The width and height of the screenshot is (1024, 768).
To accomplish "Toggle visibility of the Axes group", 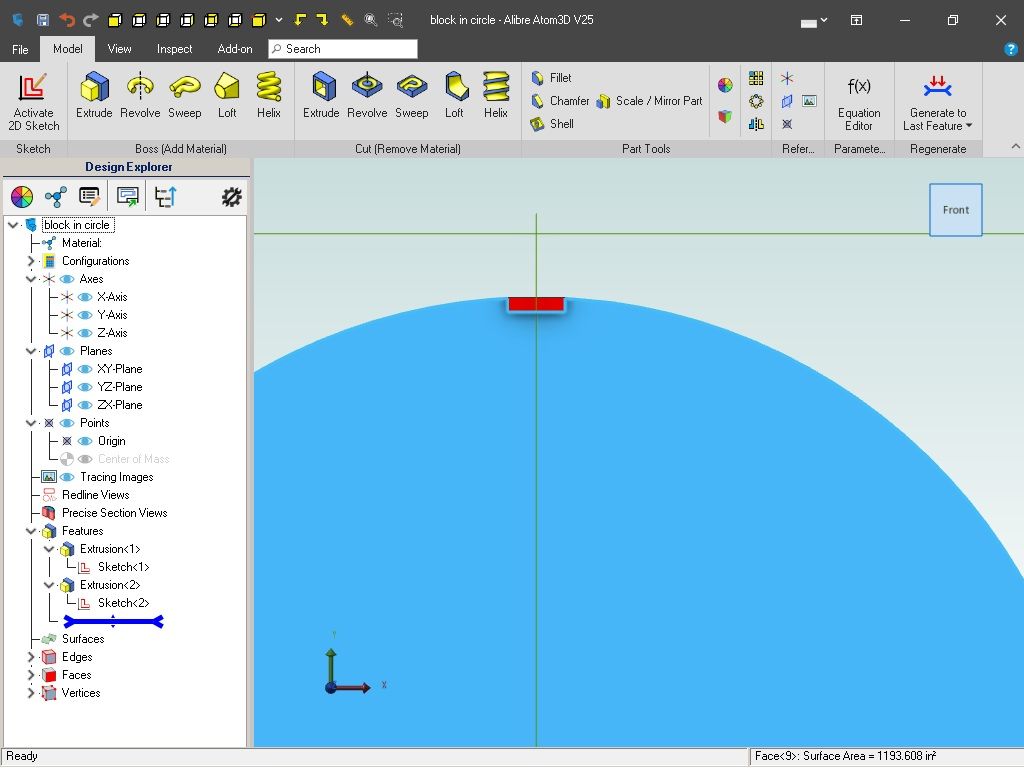I will pos(67,280).
